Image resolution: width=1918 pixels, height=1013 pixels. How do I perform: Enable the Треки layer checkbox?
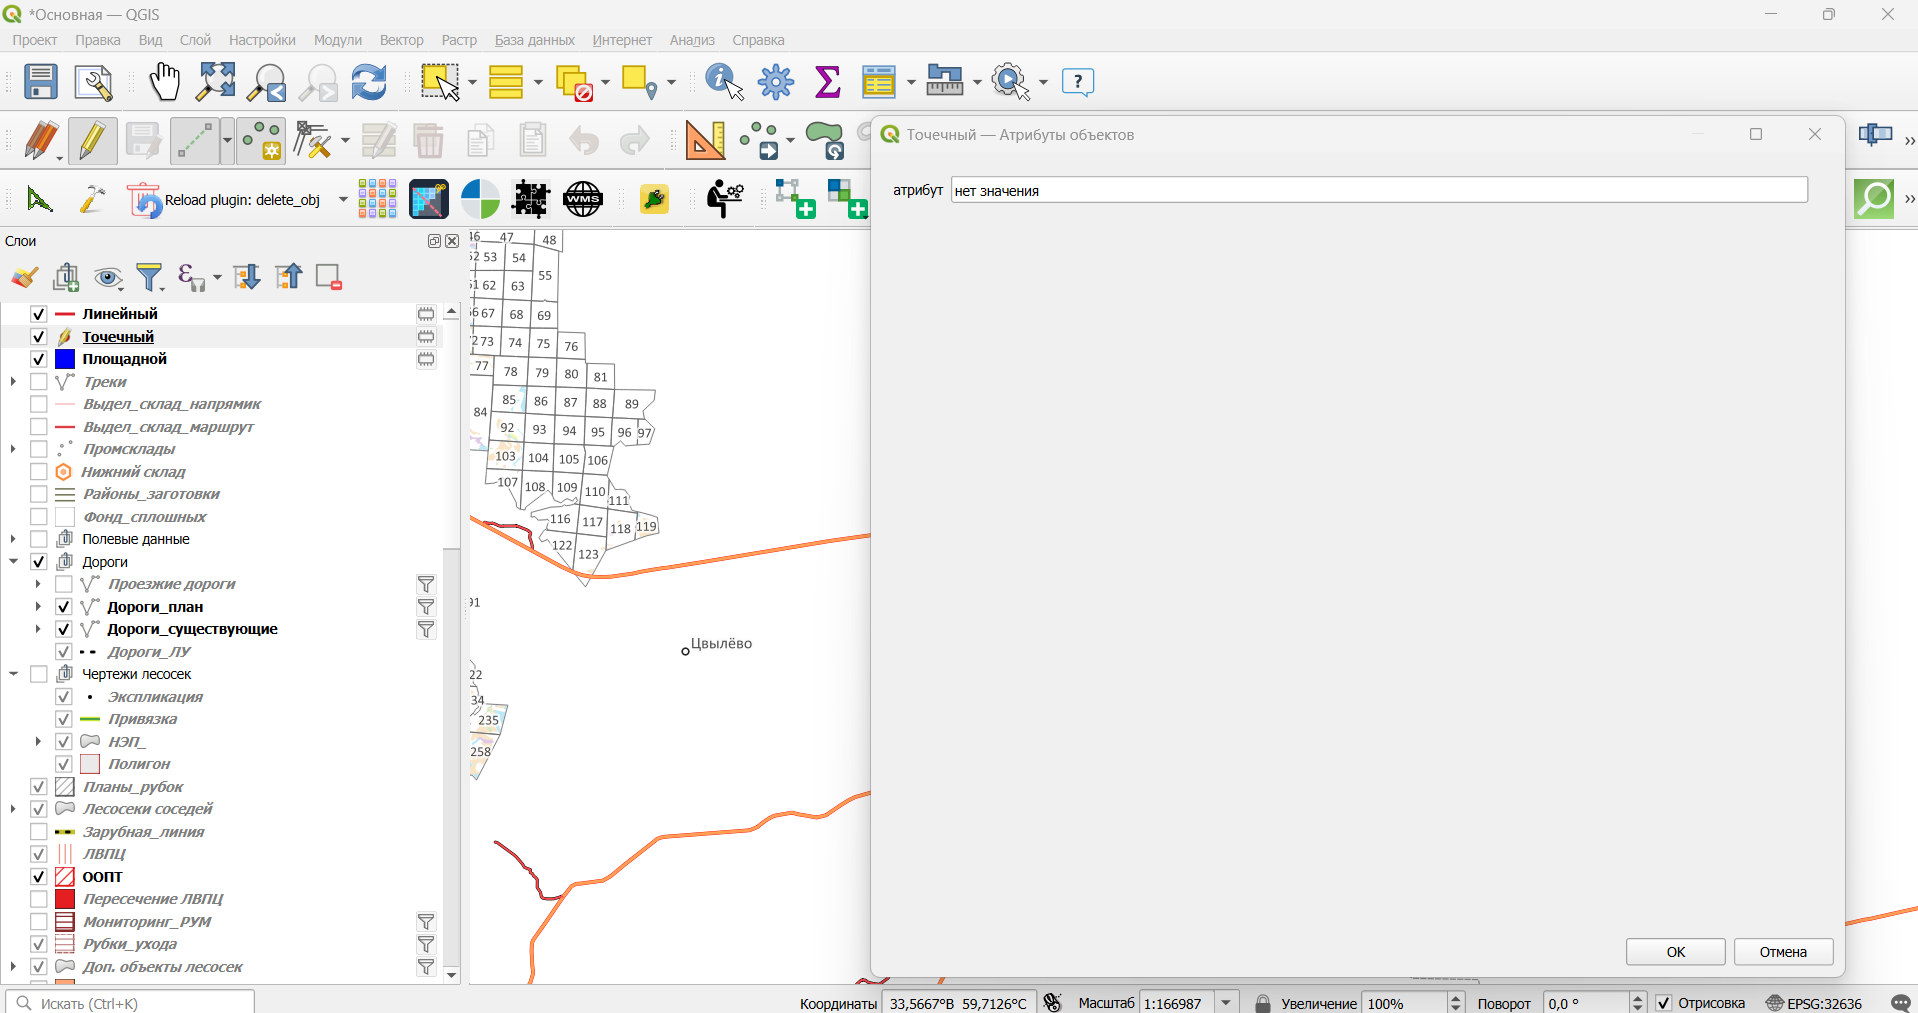click(x=39, y=382)
